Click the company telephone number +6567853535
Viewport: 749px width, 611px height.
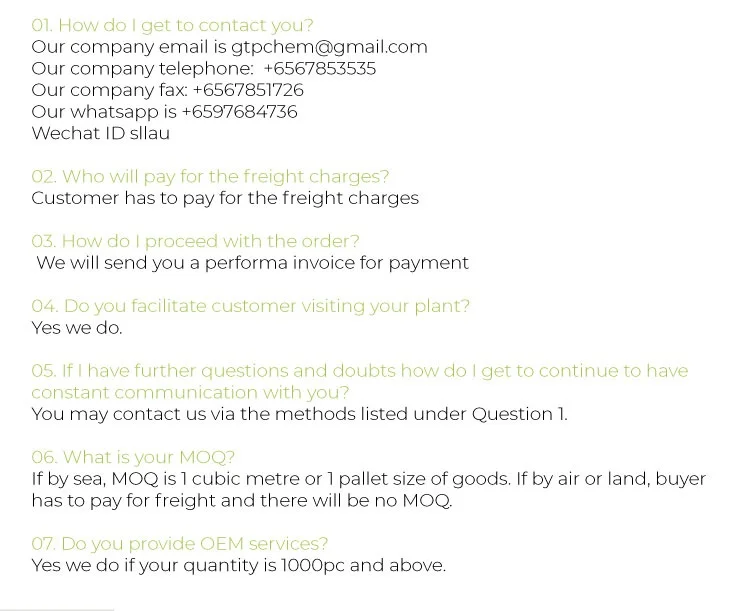[320, 69]
